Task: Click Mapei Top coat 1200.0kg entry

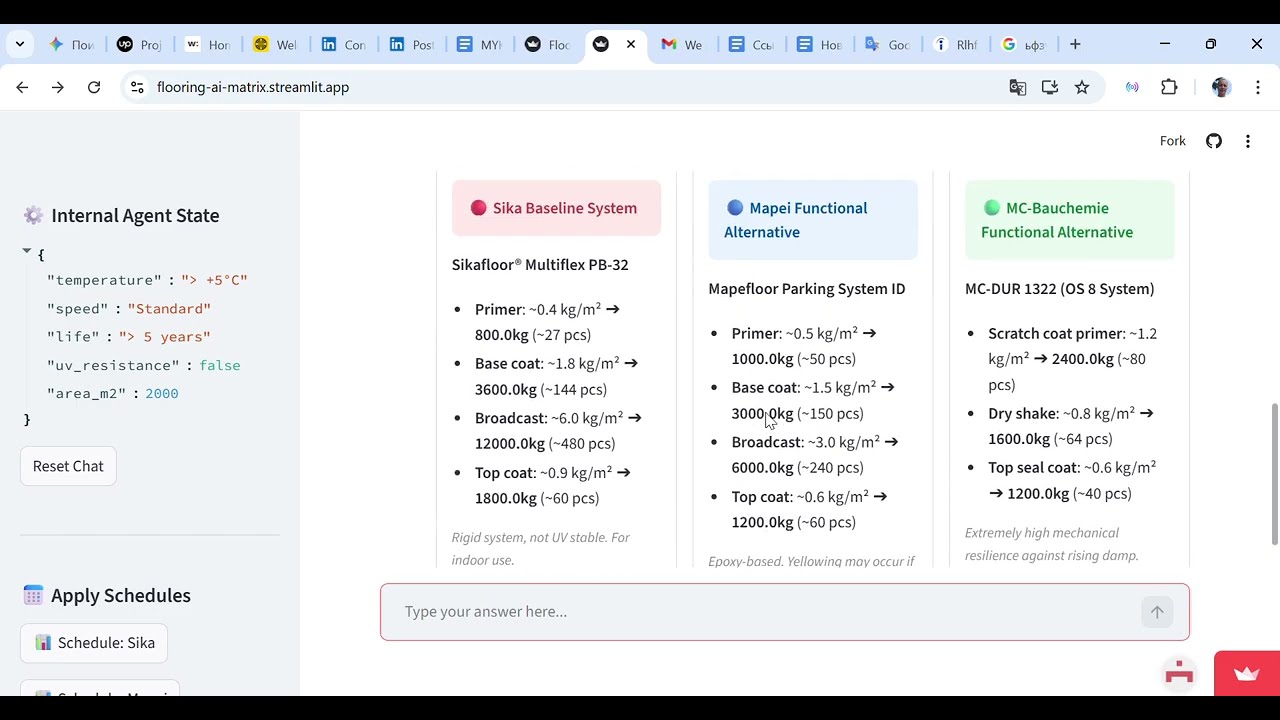Action: 809,509
